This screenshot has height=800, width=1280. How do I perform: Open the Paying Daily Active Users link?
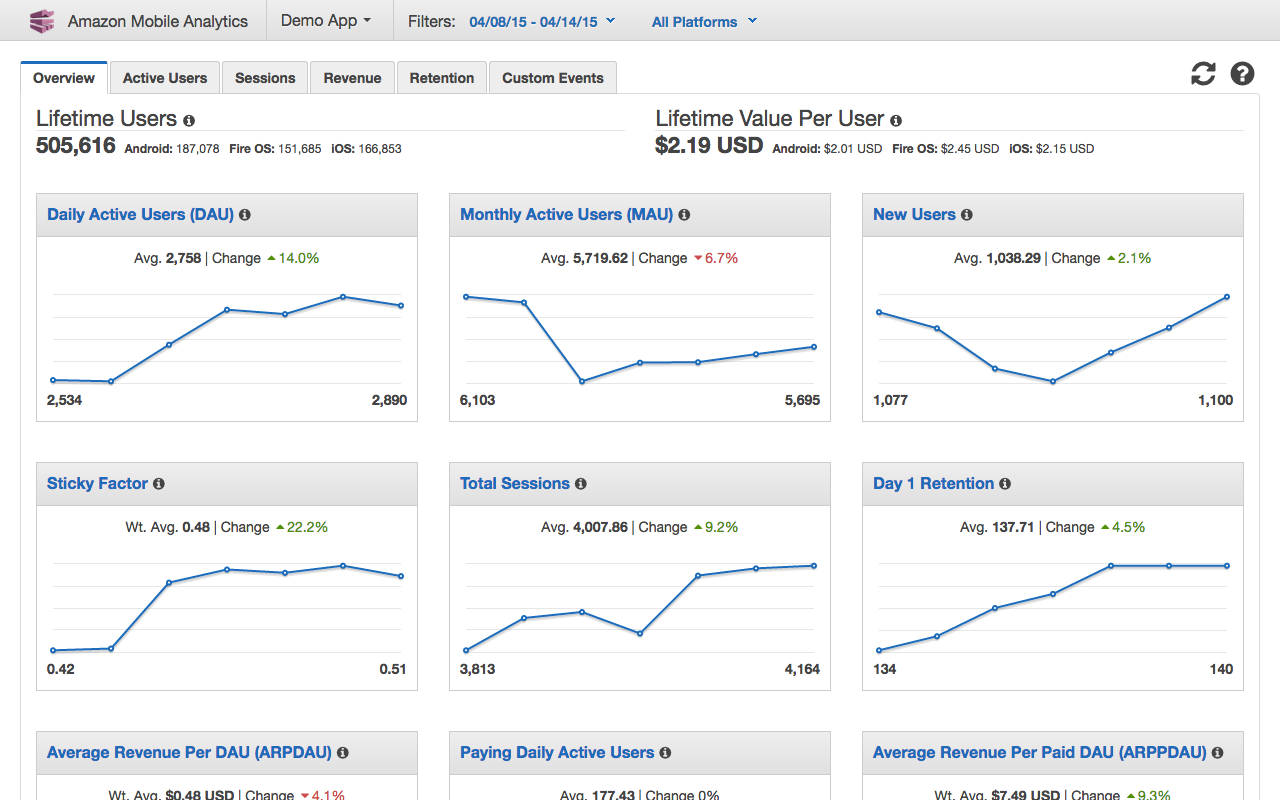557,752
